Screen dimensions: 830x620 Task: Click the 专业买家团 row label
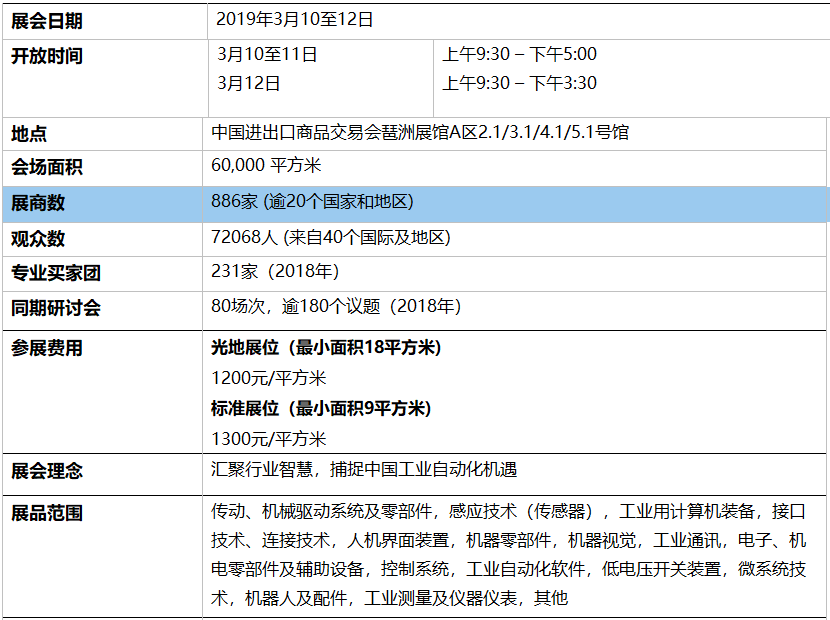(56, 273)
